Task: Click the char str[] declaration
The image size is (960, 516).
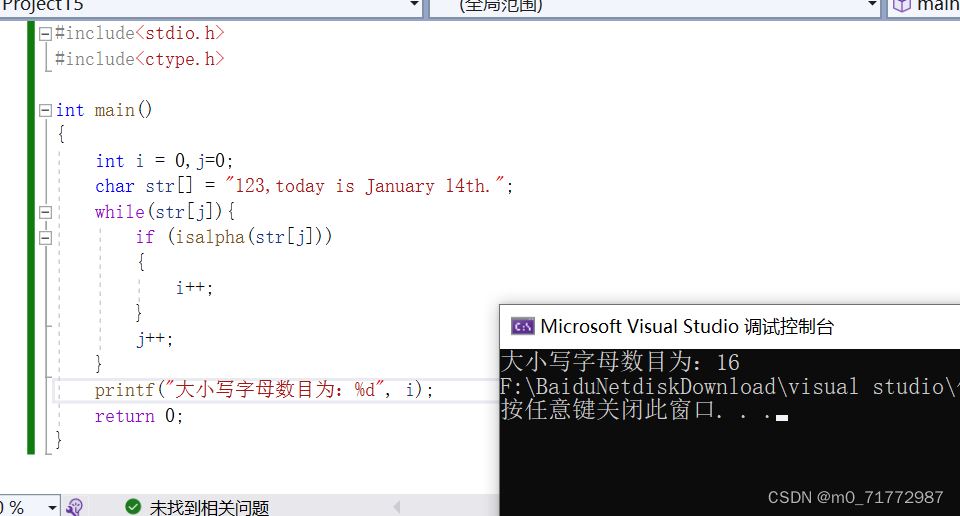Action: [x=144, y=185]
